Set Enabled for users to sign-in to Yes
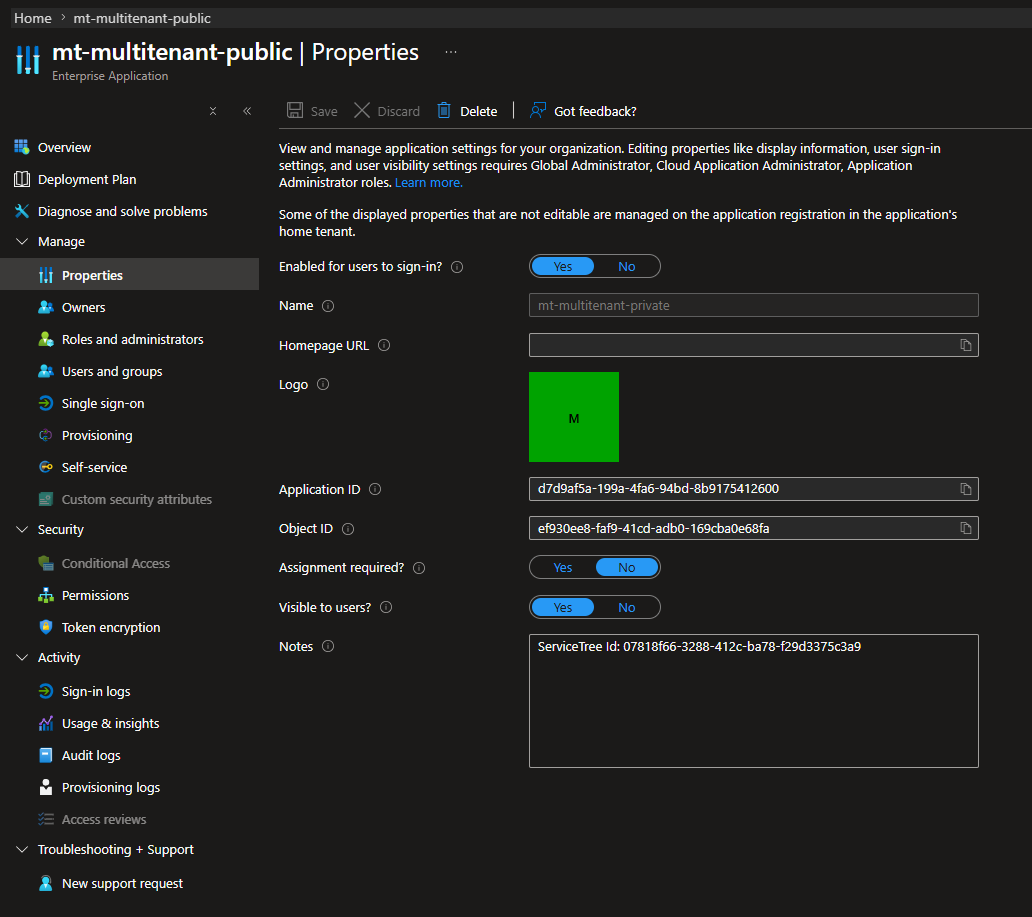 [x=563, y=267]
